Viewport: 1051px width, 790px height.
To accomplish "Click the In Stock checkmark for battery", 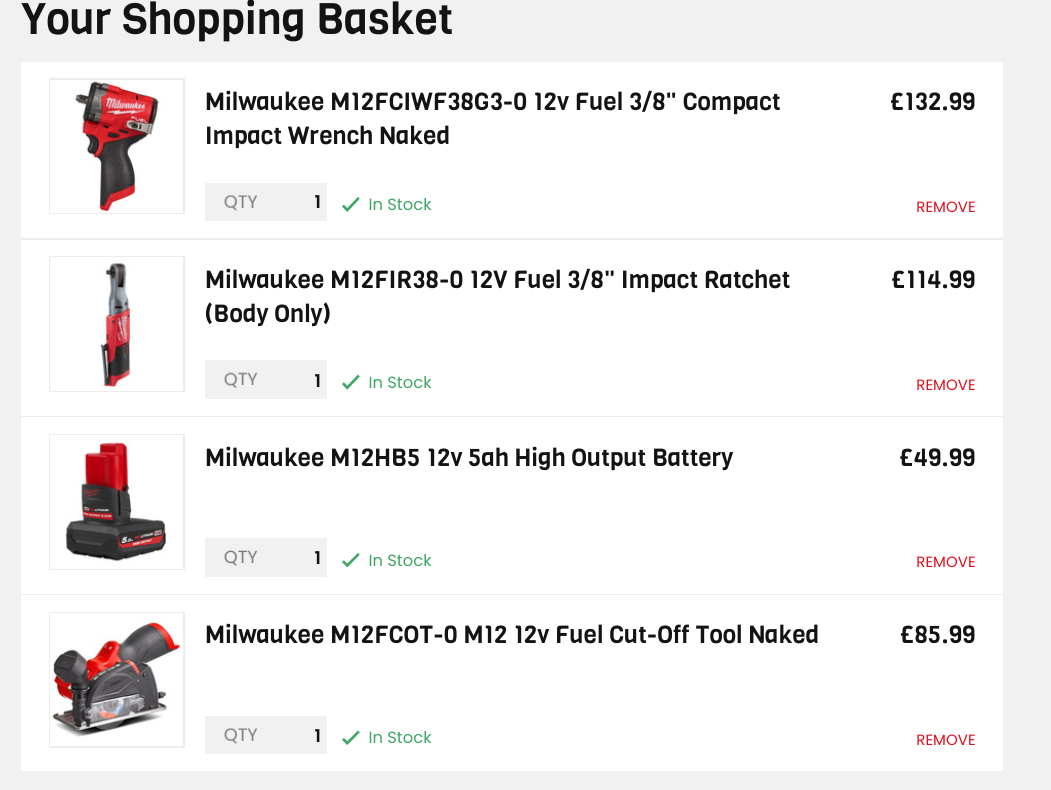I will 351,560.
